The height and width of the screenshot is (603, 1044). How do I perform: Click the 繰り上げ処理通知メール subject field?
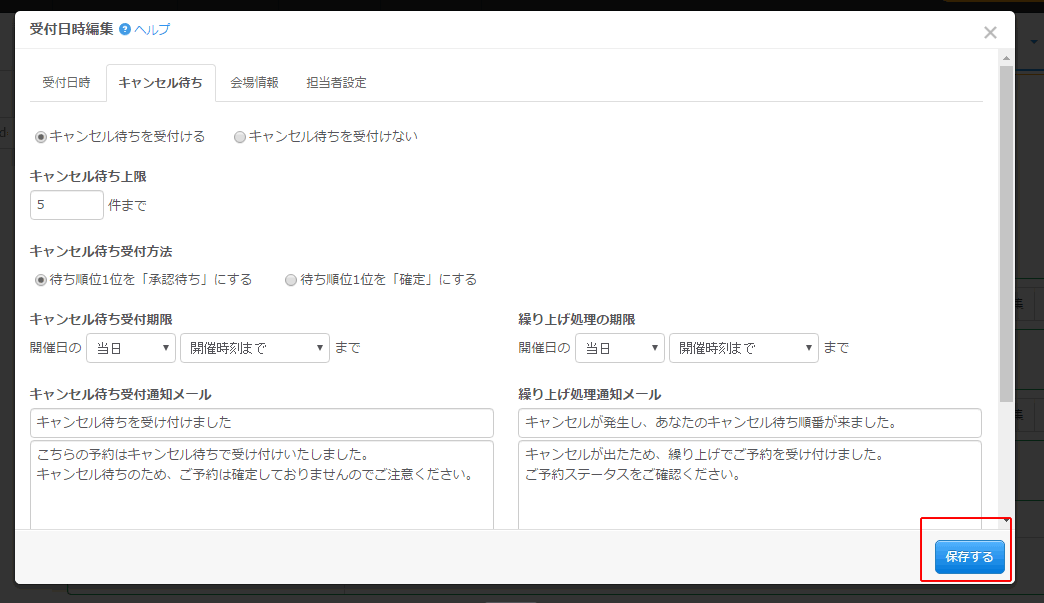(x=749, y=422)
